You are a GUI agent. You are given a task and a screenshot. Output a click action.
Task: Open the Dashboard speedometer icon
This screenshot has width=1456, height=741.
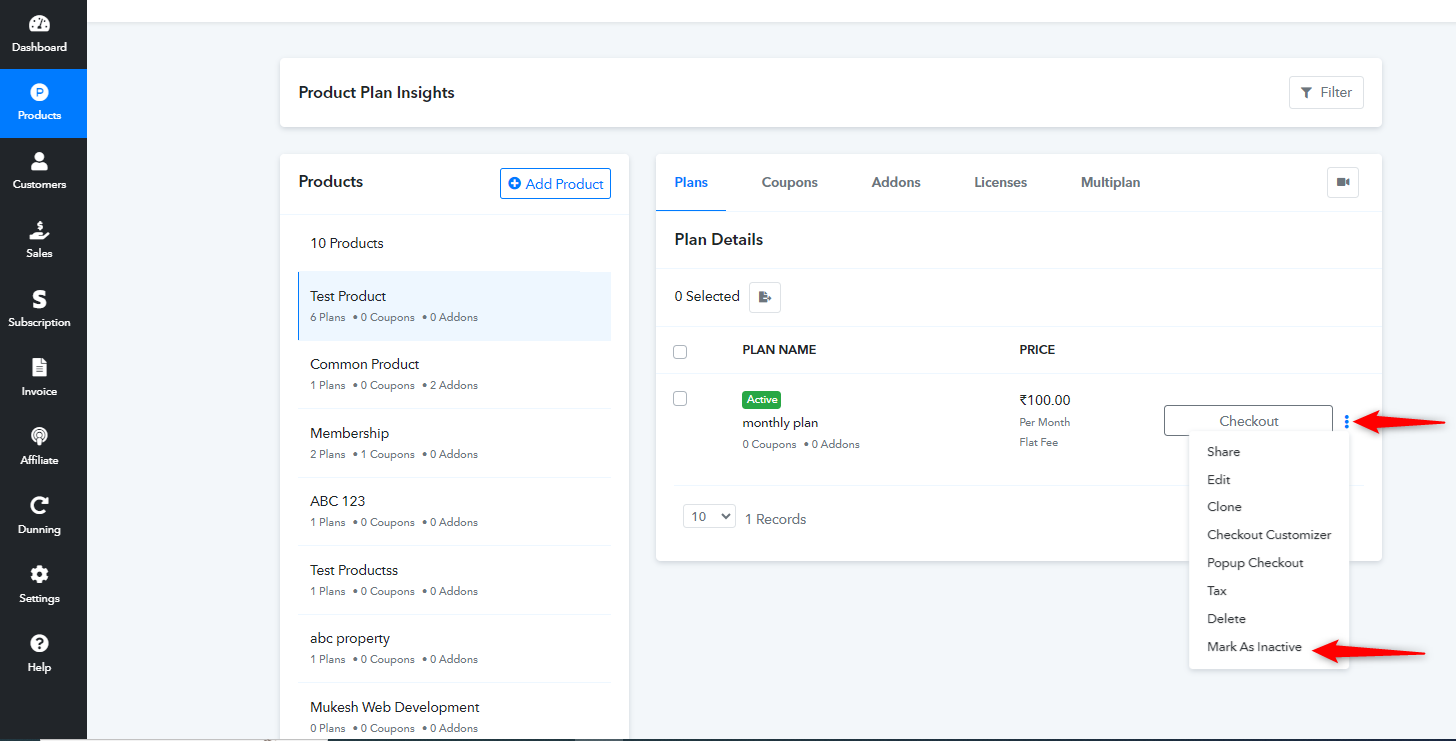coord(39,24)
